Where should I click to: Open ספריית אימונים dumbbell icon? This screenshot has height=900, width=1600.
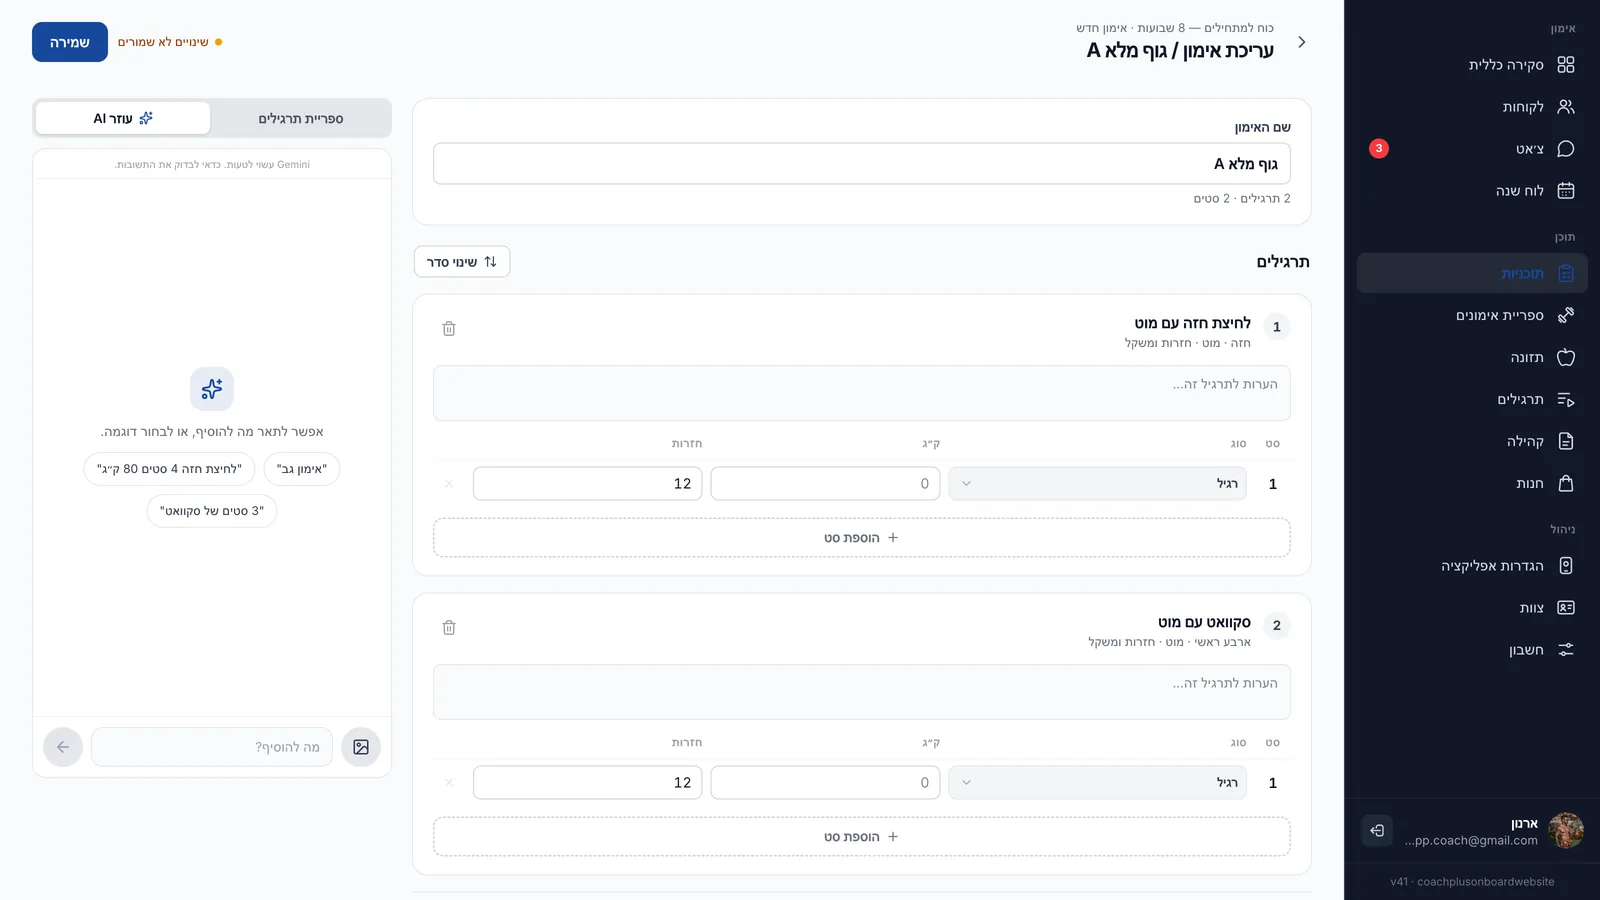(x=1566, y=315)
